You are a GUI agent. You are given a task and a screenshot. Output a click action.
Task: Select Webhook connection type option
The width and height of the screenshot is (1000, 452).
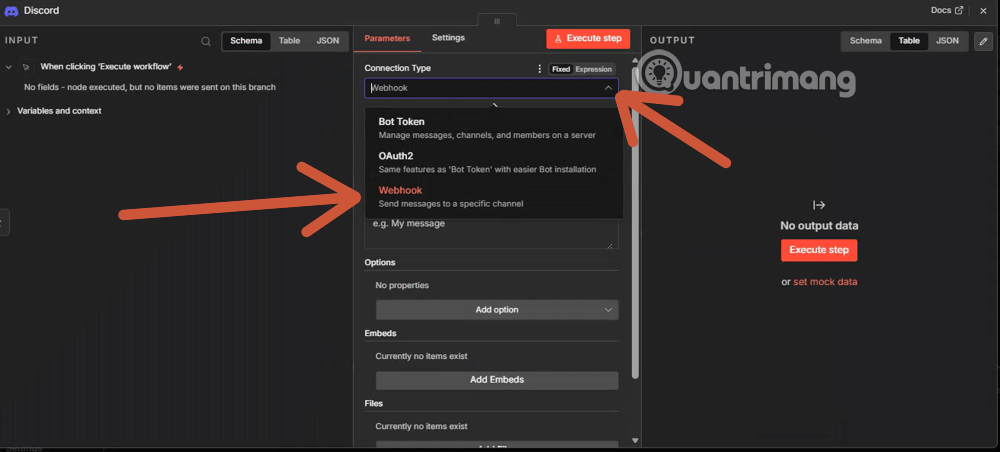(x=494, y=196)
